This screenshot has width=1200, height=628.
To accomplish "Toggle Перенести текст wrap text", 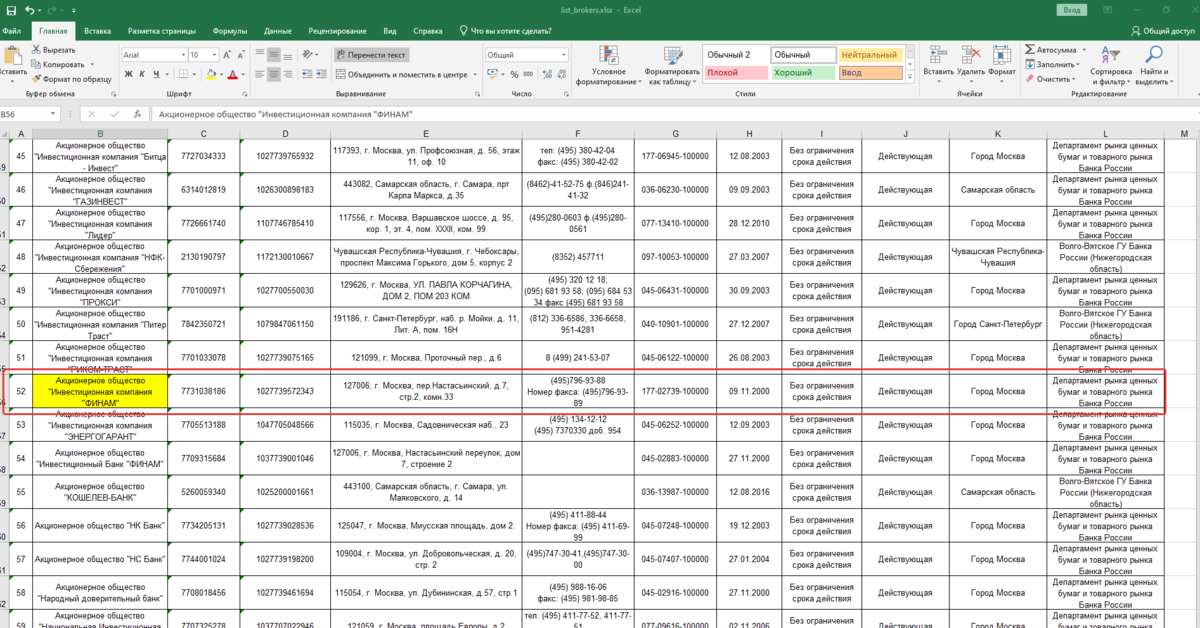I will 370,55.
